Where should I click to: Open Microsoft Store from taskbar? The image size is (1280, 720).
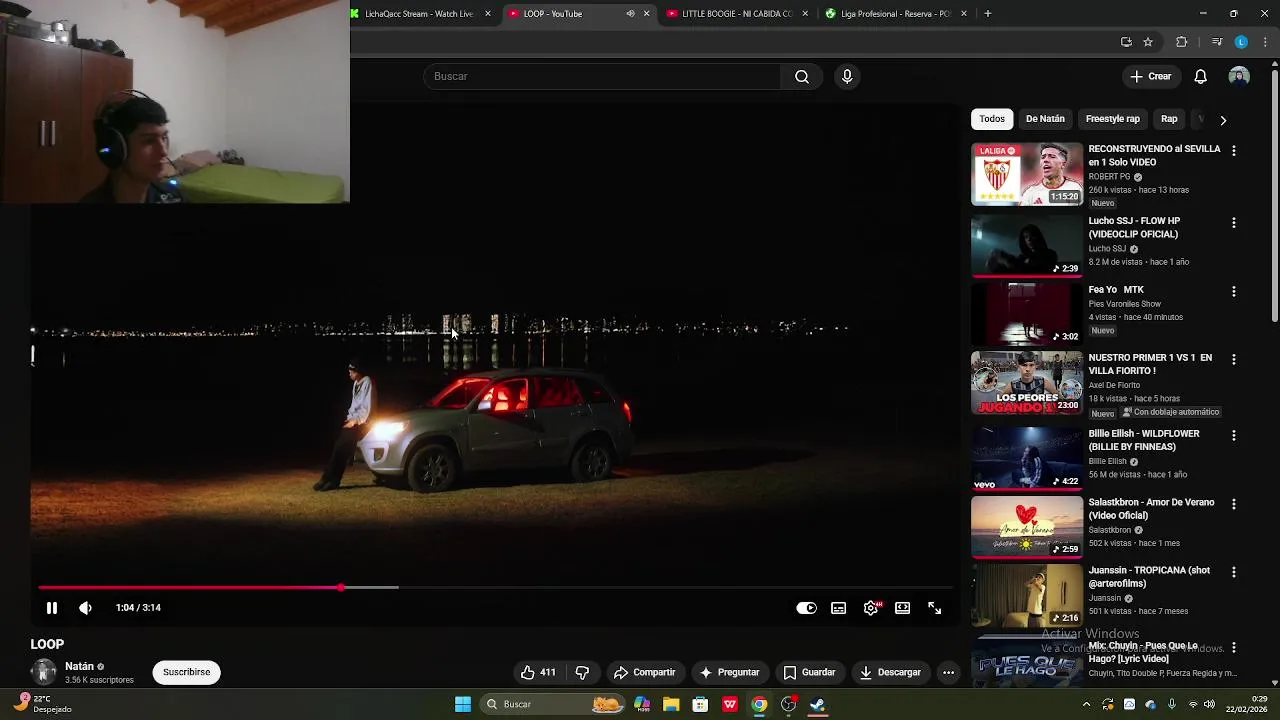pyautogui.click(x=700, y=704)
